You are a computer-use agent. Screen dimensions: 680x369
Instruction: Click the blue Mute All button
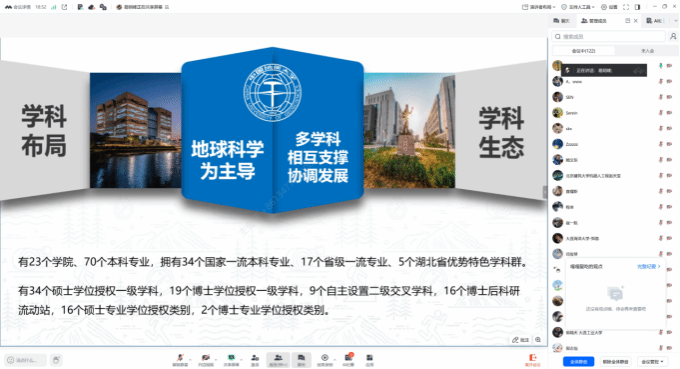pos(578,362)
